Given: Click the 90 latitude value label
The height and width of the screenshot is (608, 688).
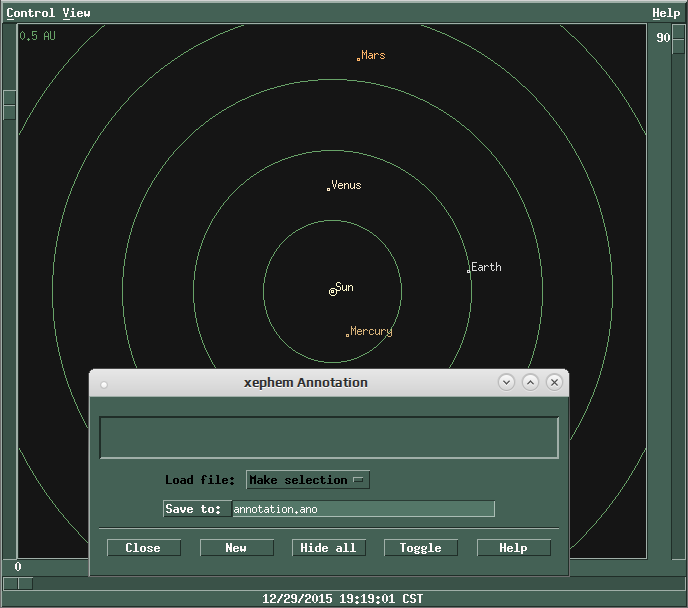Looking at the screenshot, I should (663, 38).
